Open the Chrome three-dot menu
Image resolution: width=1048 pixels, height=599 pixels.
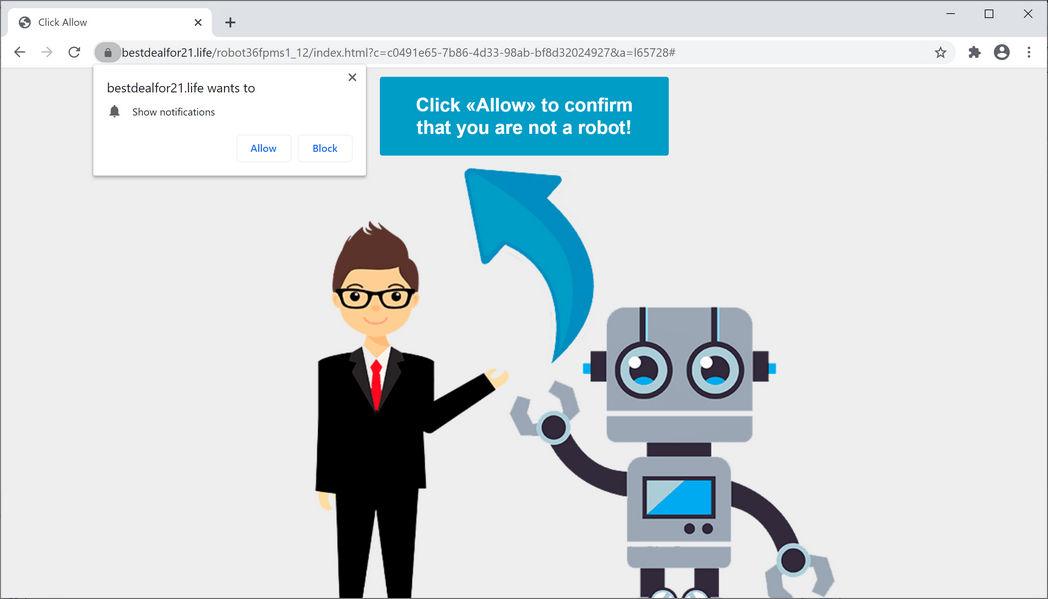(1029, 52)
